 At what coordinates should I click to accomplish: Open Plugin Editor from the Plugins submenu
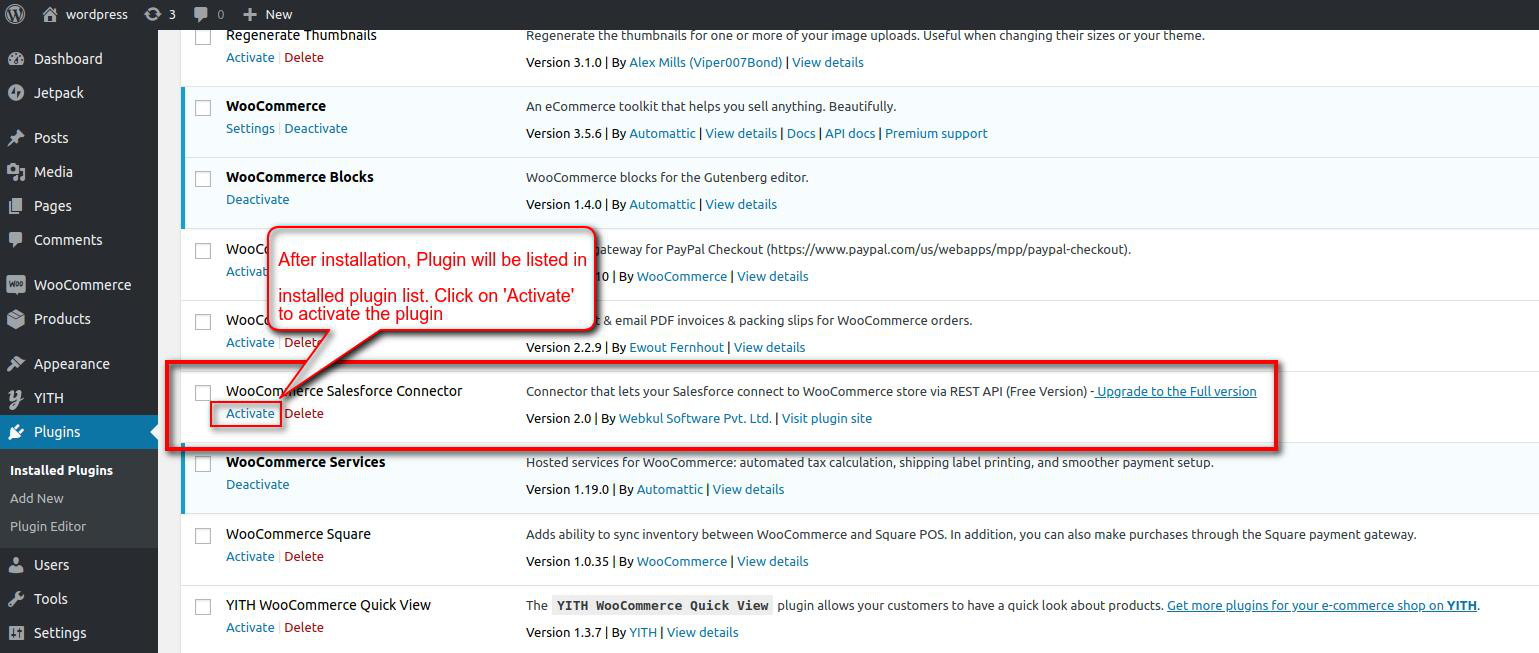[48, 526]
